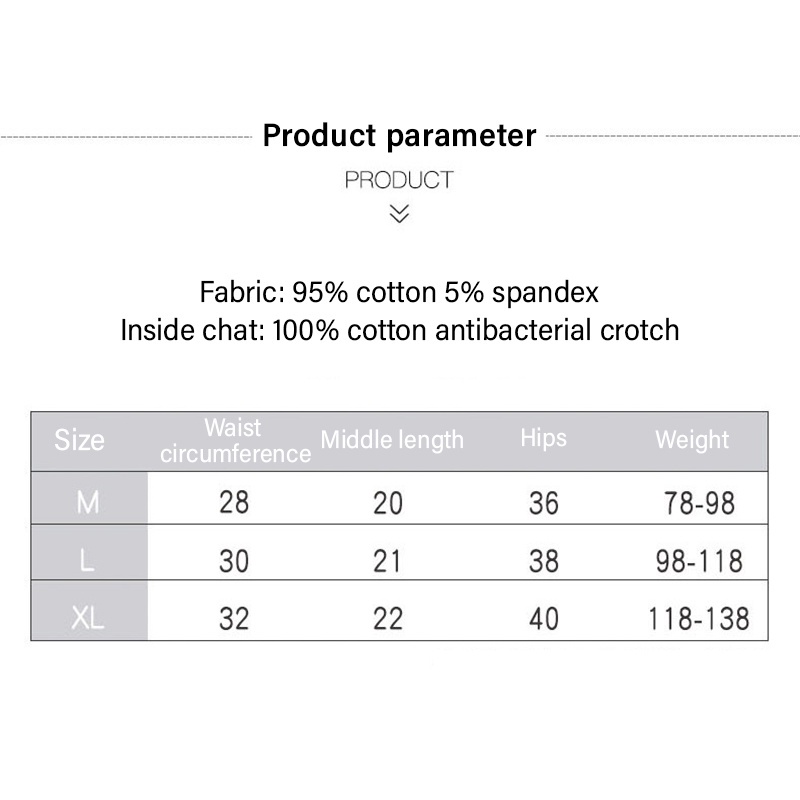The image size is (800, 800).
Task: Click the antibacterial crotch description line
Action: pos(399,330)
